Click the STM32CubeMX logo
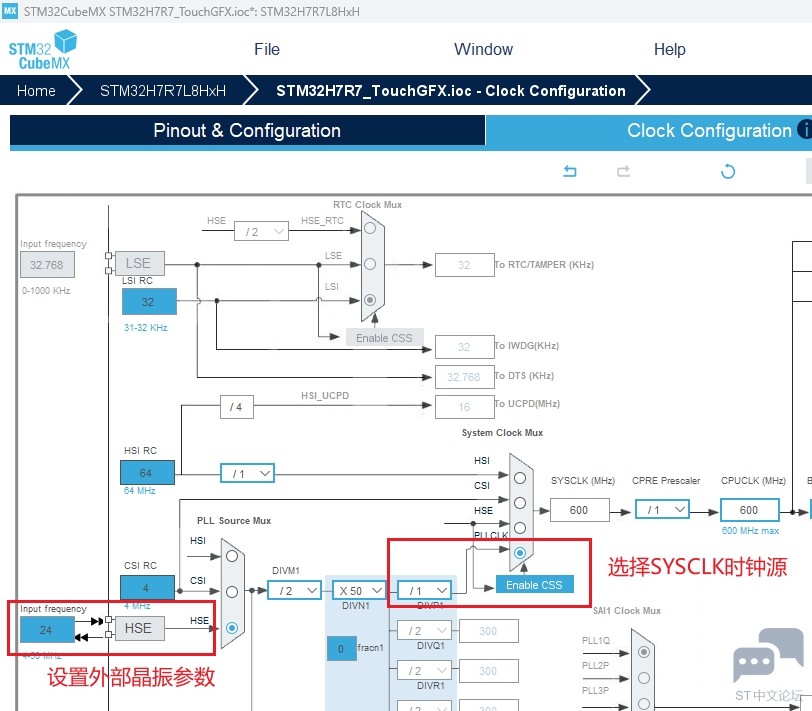Screen dimensions: 812x711 tap(42, 50)
